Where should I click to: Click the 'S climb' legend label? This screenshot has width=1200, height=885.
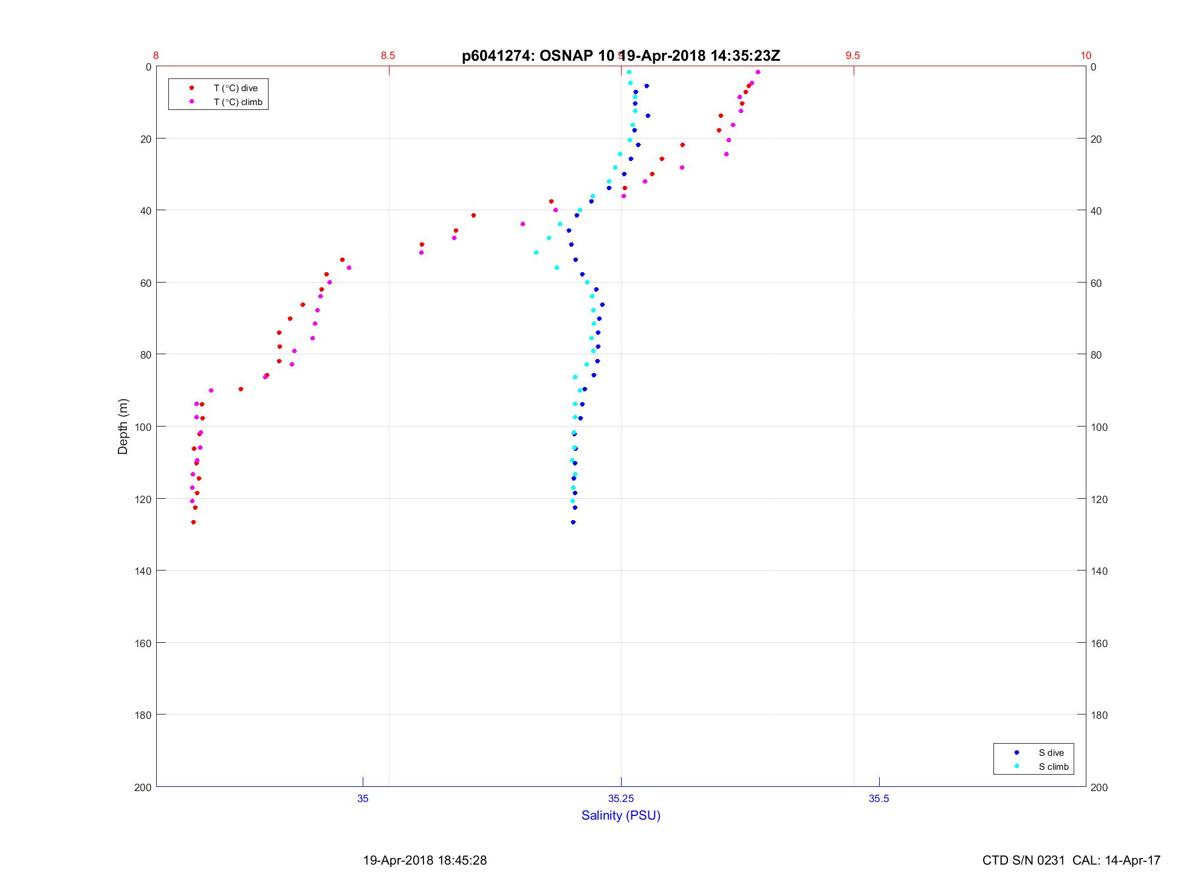click(1054, 766)
